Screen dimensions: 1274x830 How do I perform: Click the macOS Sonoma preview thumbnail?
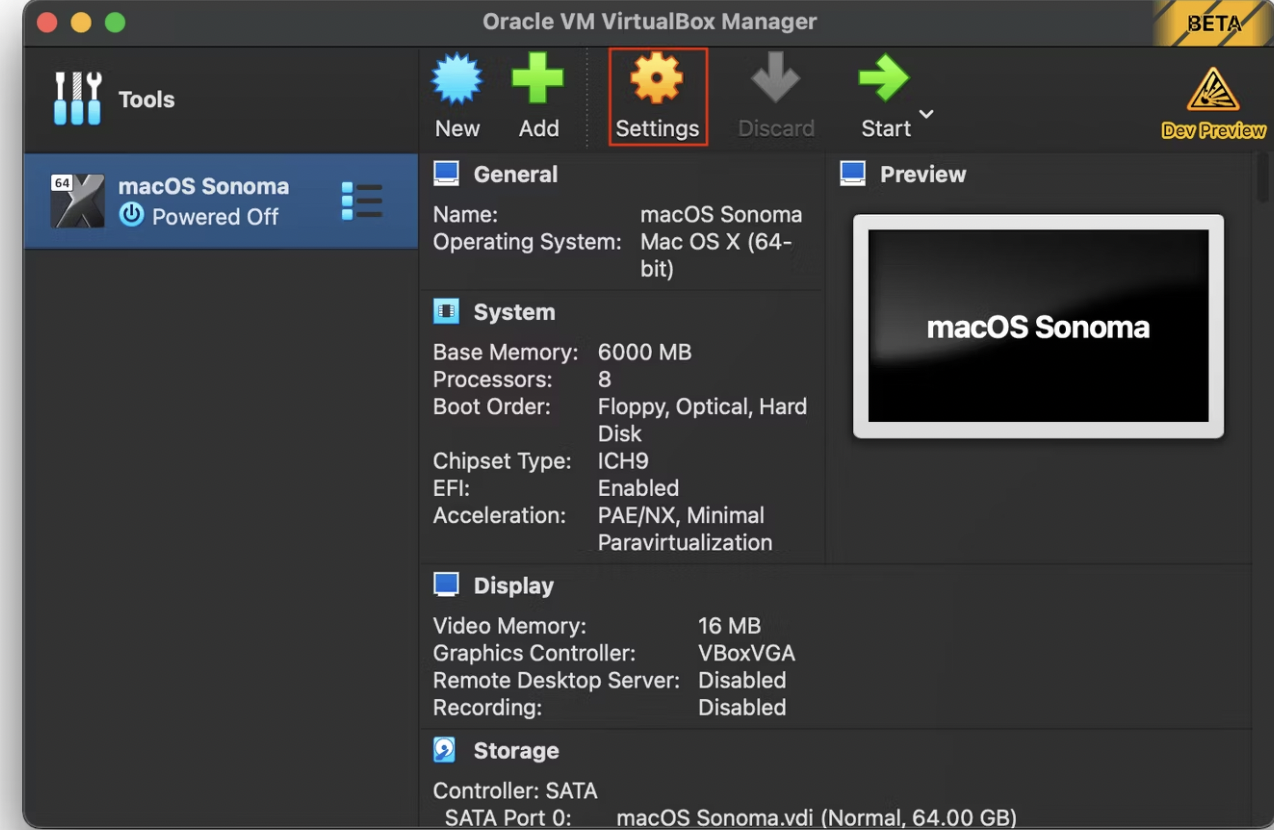(x=1038, y=326)
